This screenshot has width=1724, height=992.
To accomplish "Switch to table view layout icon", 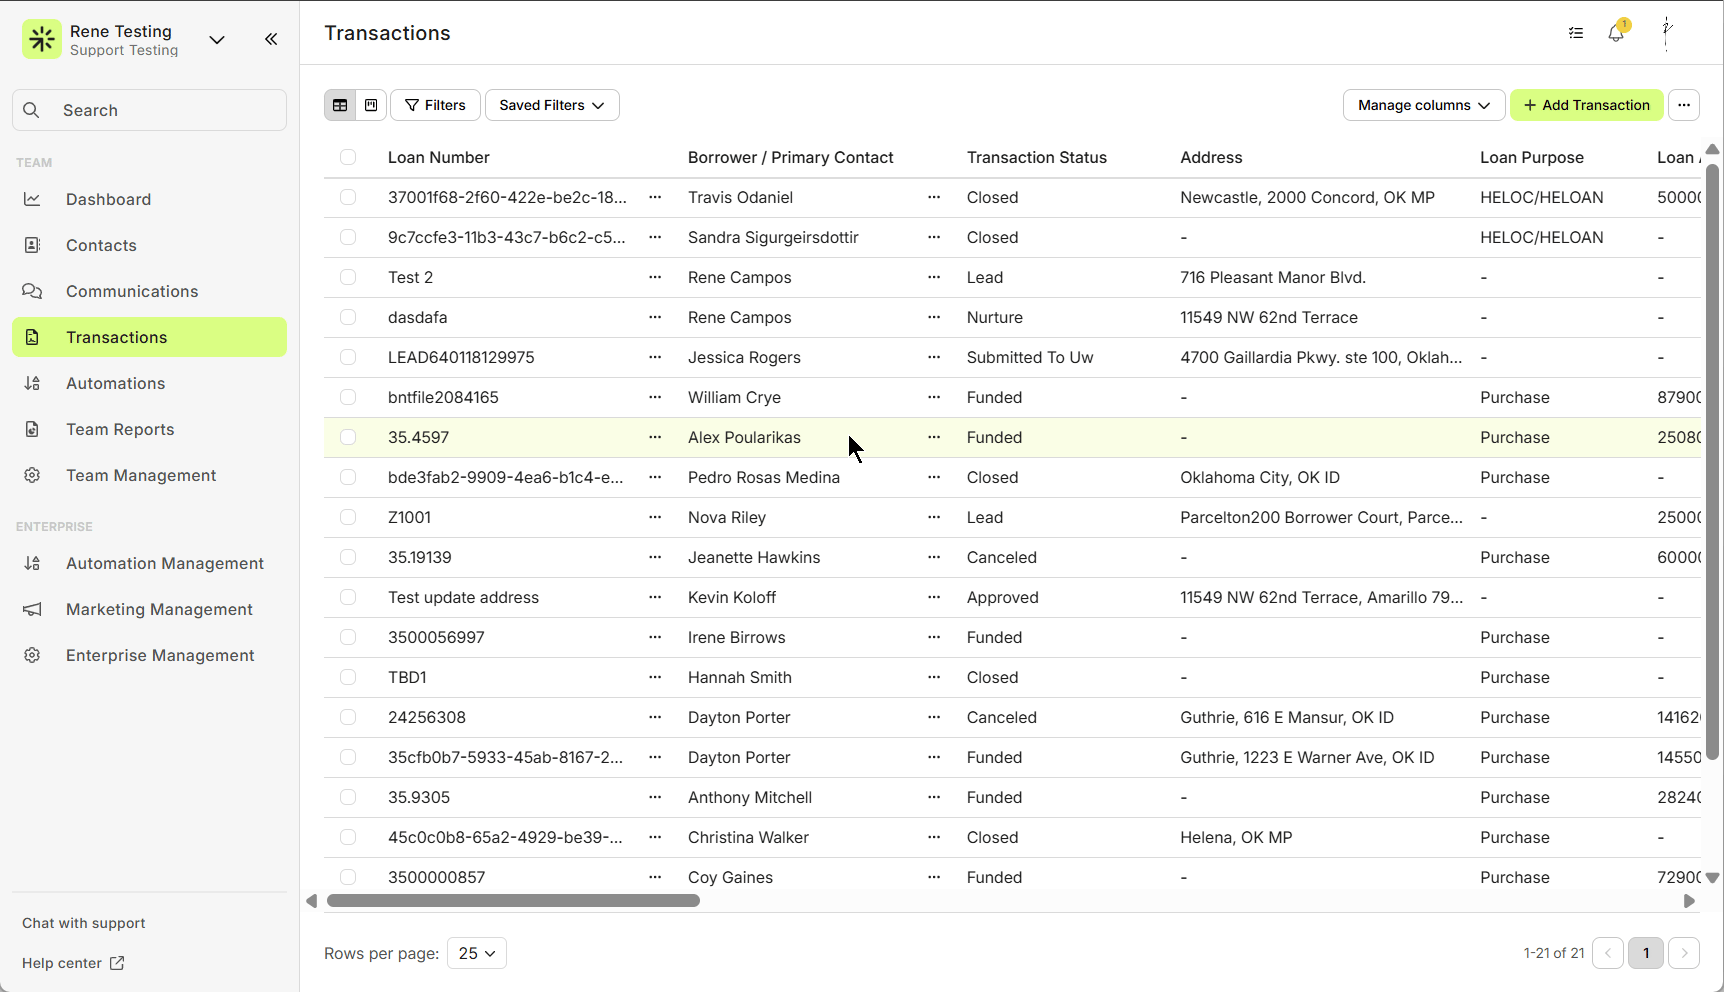I will pyautogui.click(x=340, y=105).
